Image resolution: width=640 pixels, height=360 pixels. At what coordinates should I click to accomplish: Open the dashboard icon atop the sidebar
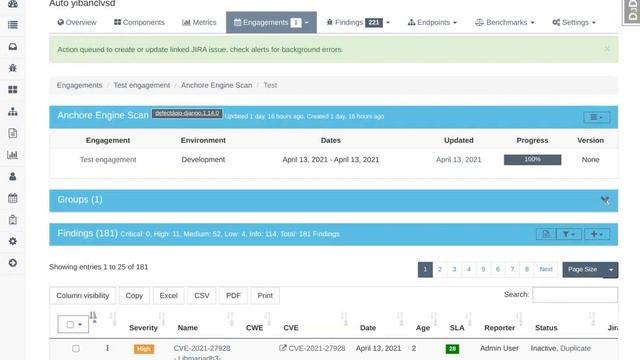point(13,4)
